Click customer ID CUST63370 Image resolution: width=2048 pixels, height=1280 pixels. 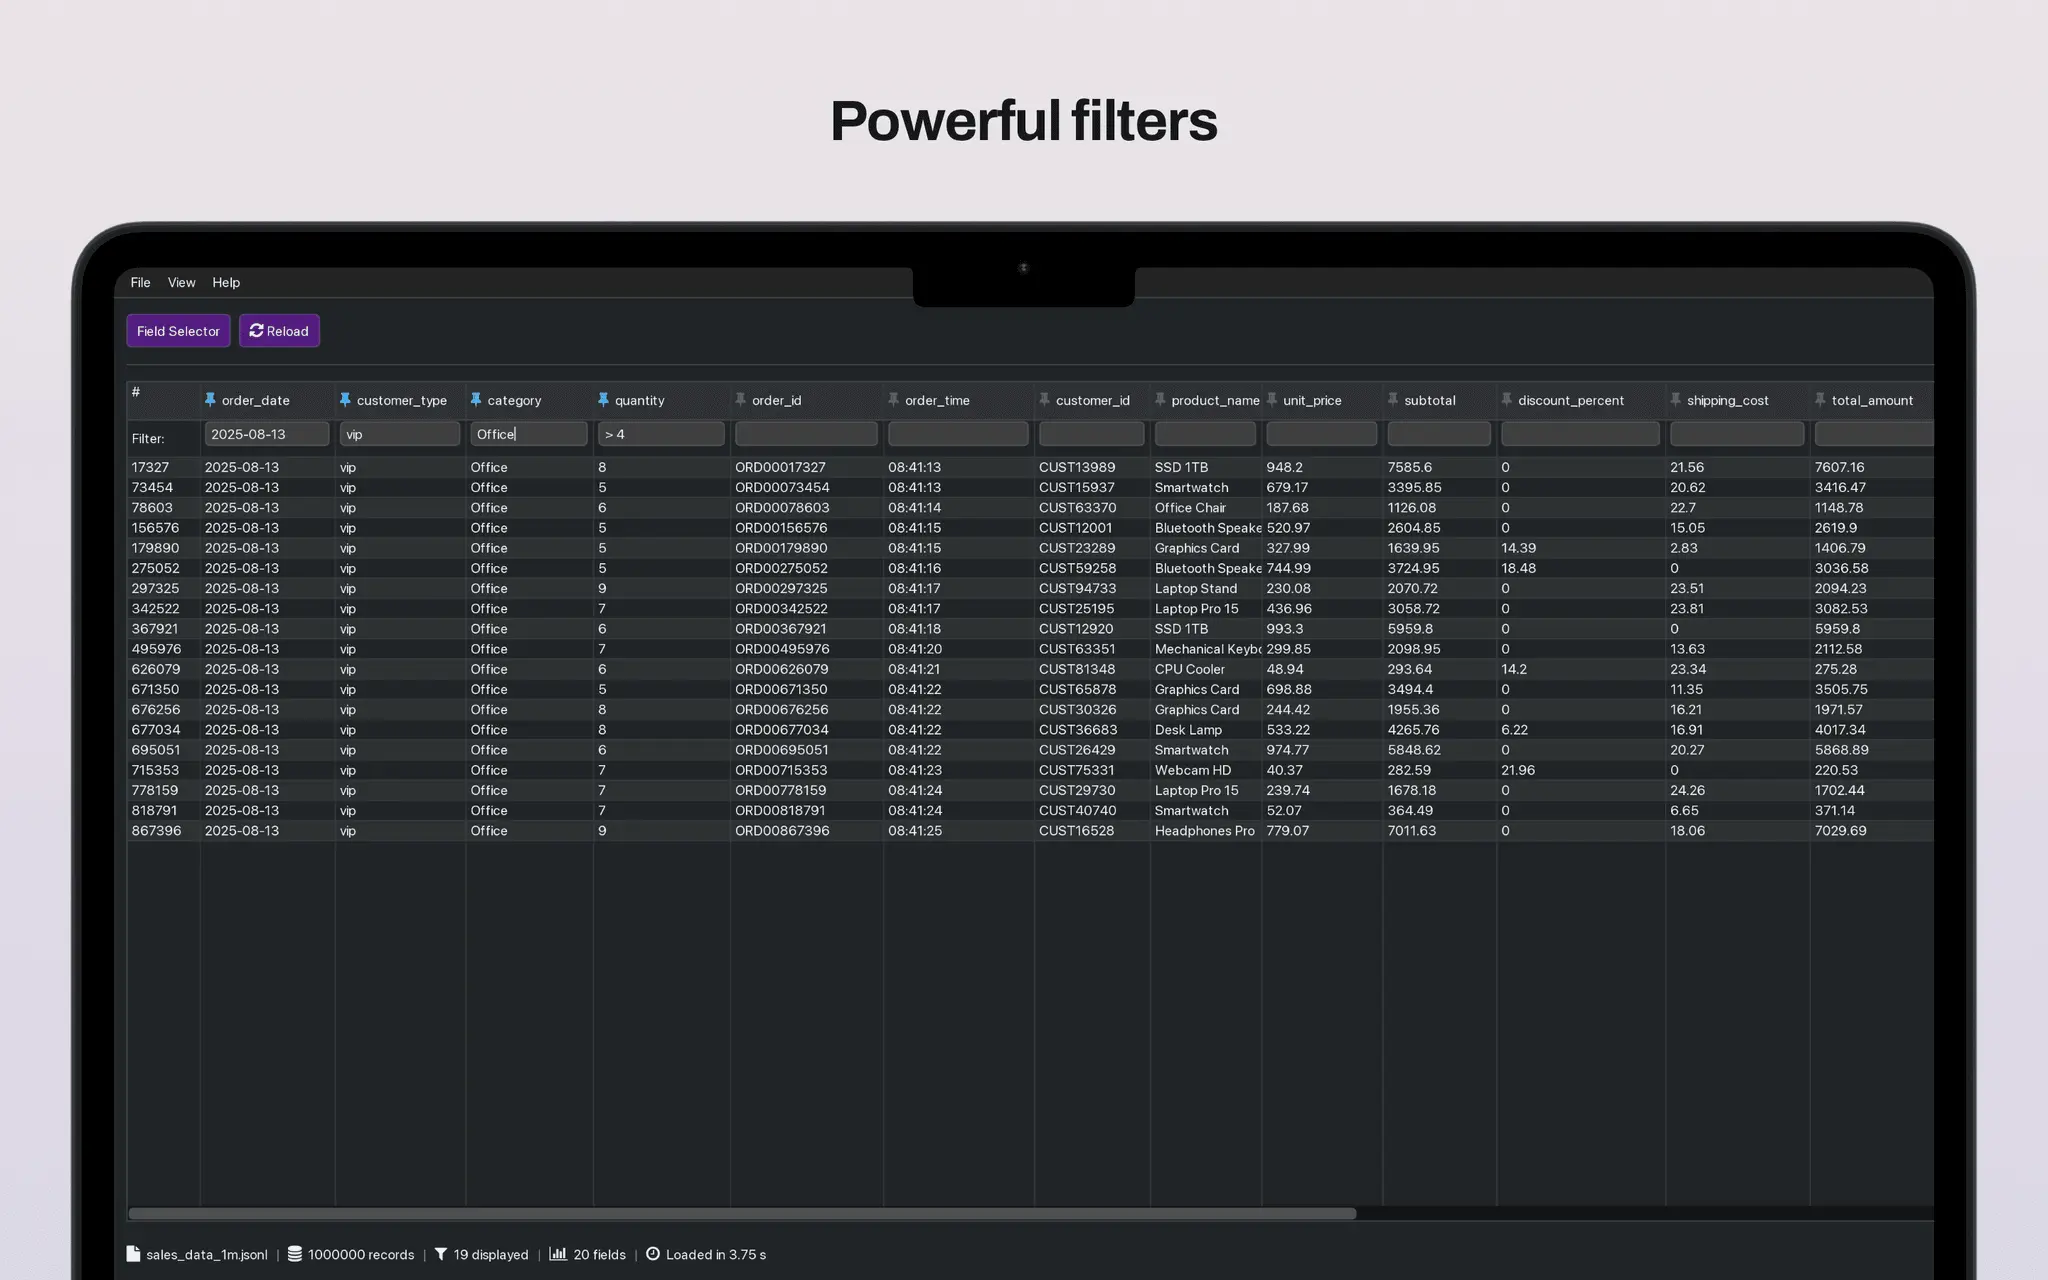click(1077, 508)
